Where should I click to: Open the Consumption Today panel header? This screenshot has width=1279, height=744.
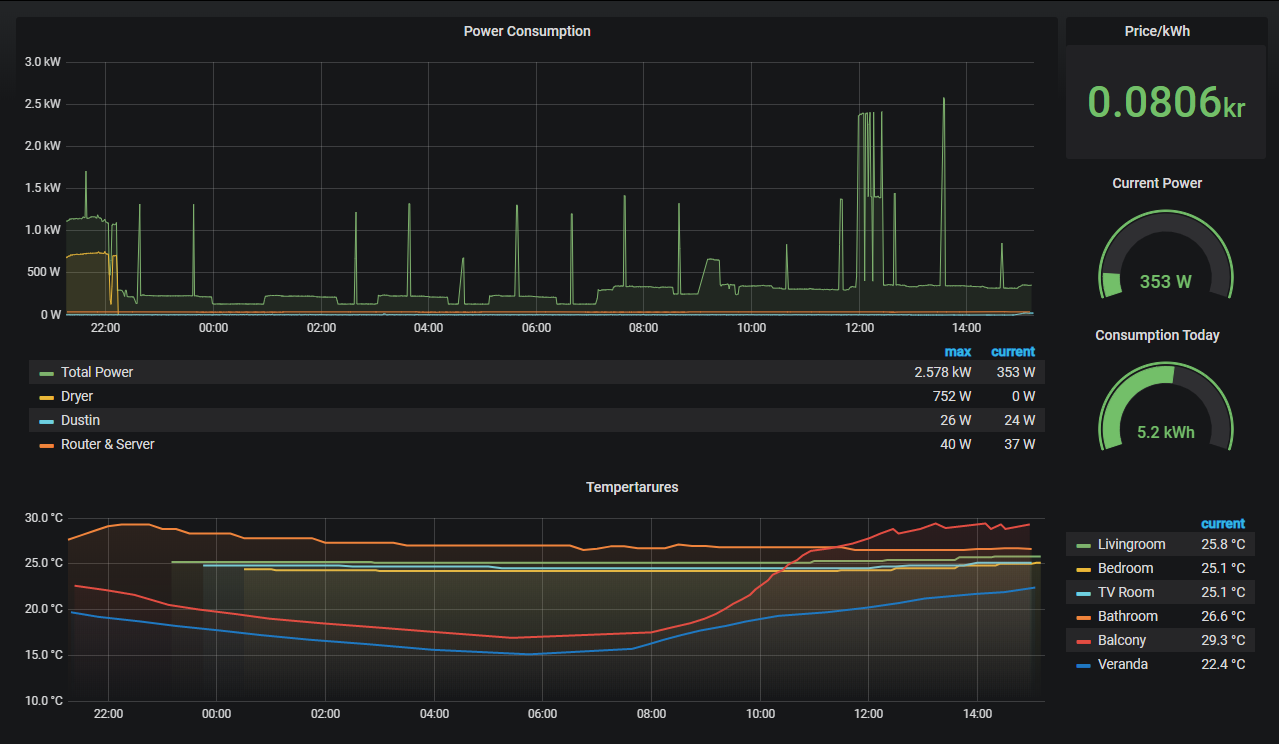(1157, 335)
